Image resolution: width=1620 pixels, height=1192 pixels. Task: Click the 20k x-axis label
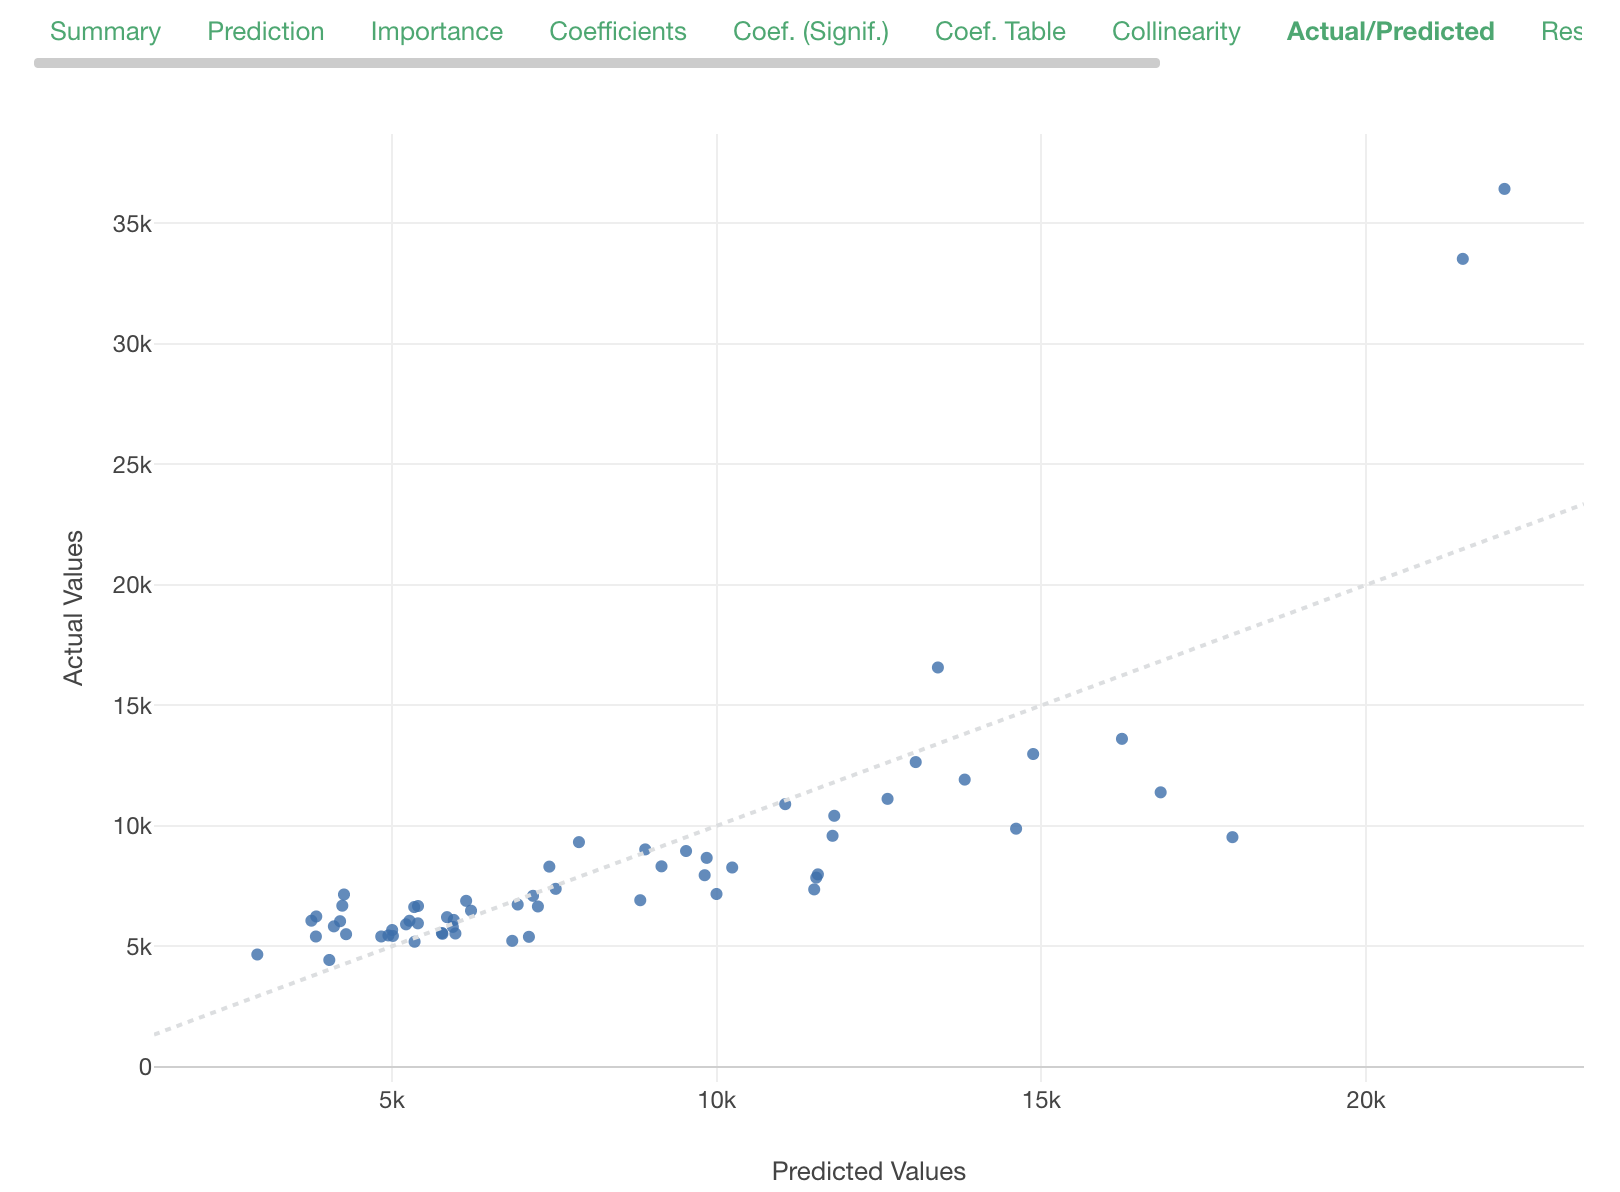(x=1365, y=1101)
